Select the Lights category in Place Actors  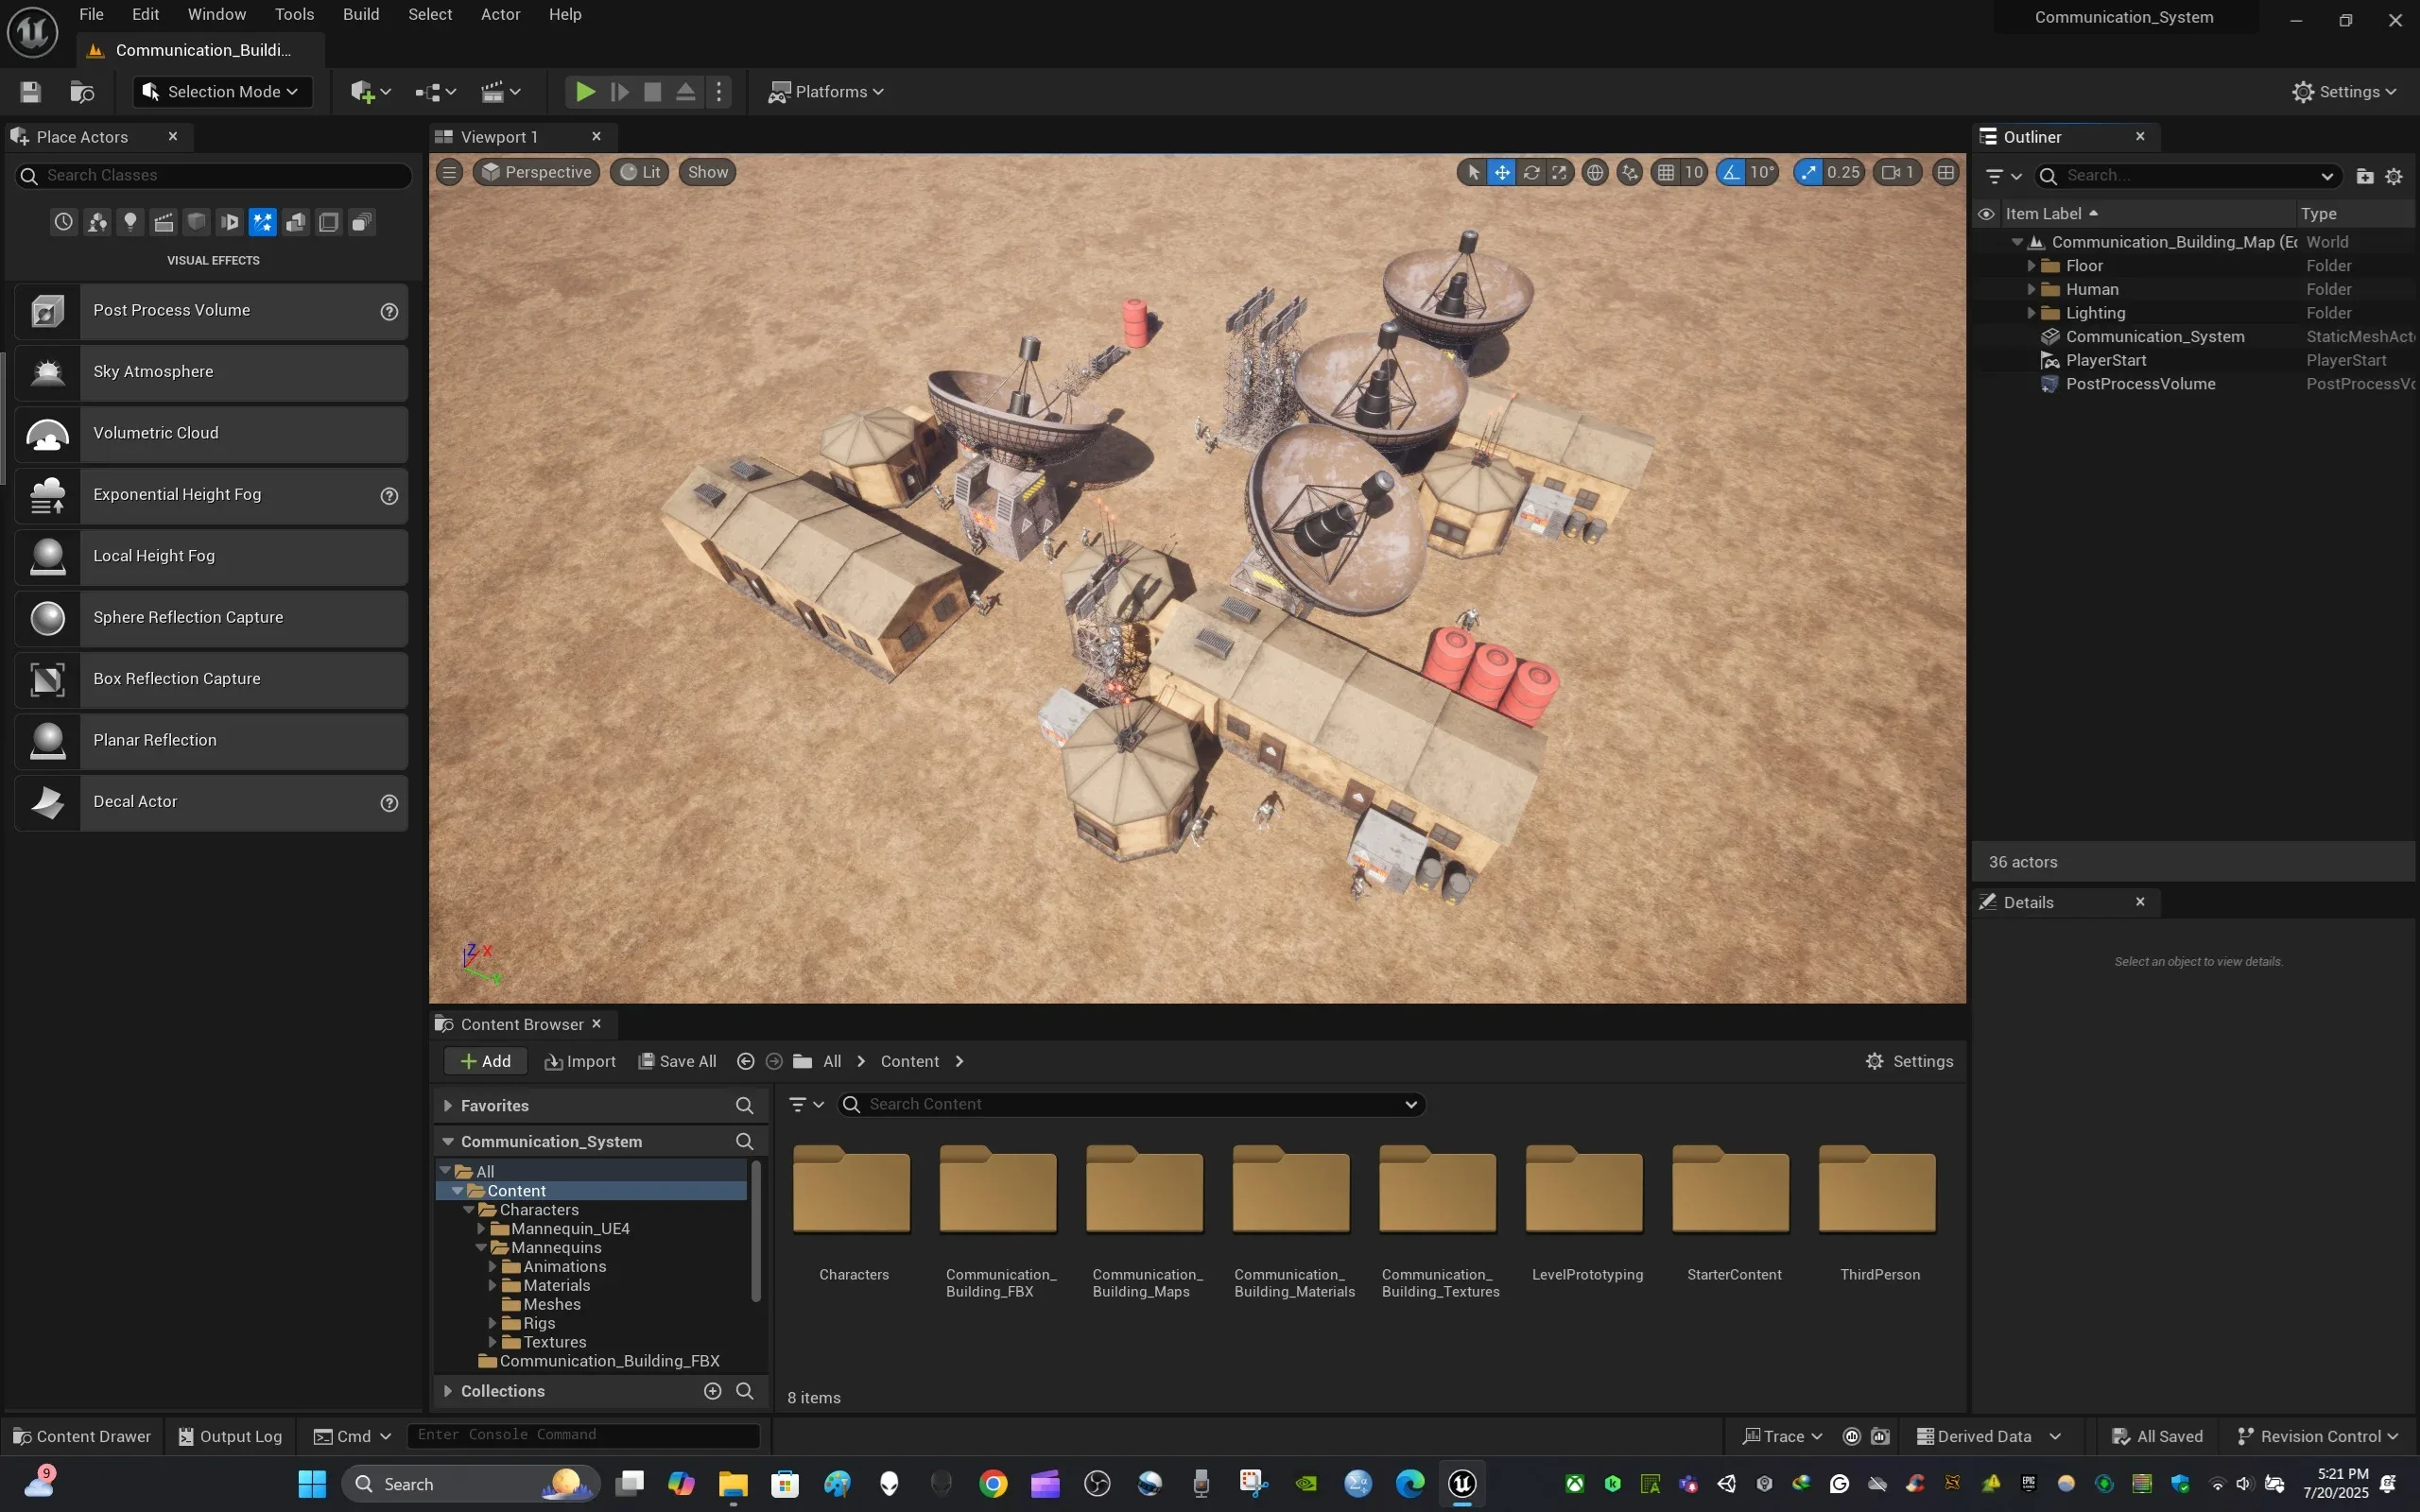130,222
